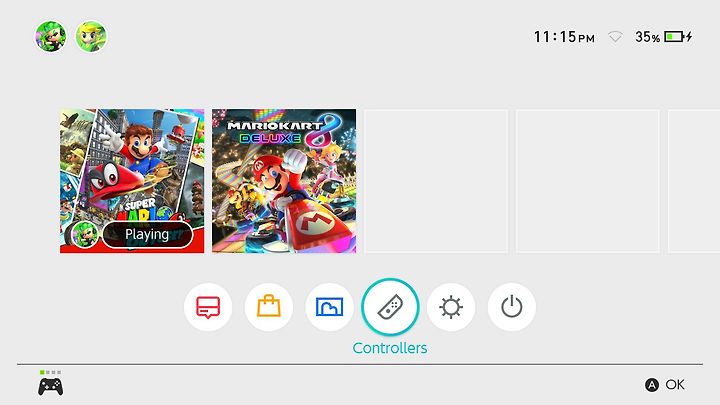
Task: Open the News icon
Action: (x=208, y=307)
